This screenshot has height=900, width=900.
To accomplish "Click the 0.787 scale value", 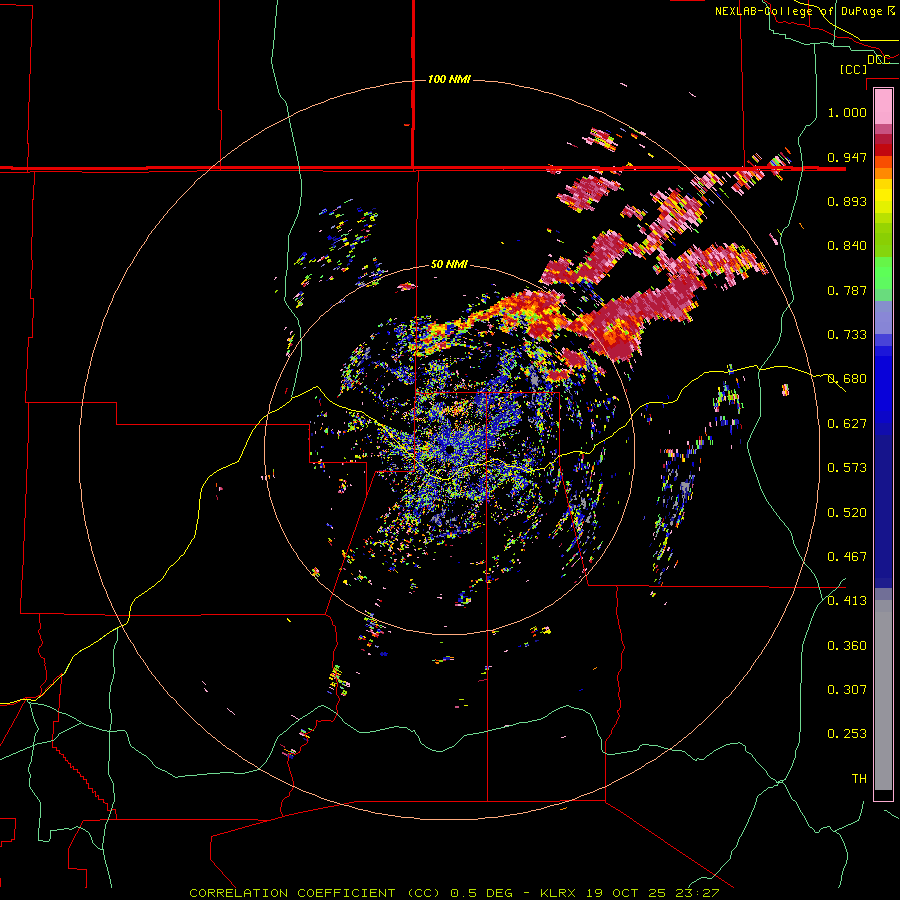I will pyautogui.click(x=847, y=290).
